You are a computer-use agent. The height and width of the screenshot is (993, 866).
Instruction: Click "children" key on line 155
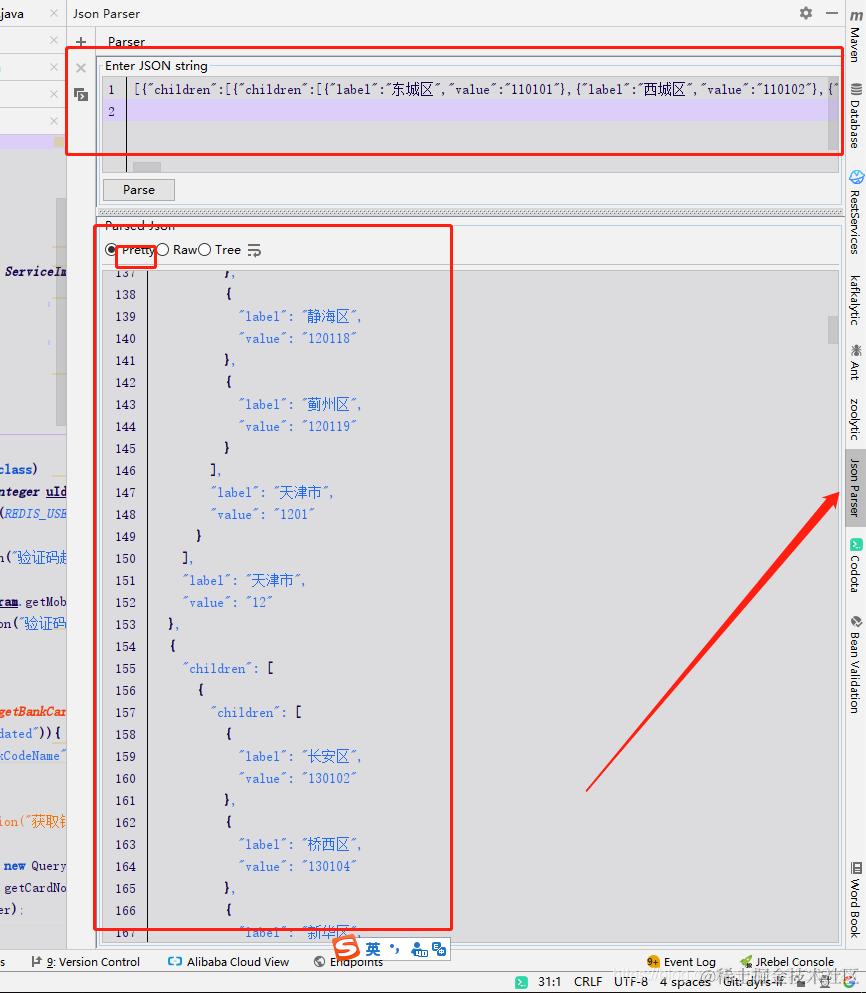click(217, 669)
